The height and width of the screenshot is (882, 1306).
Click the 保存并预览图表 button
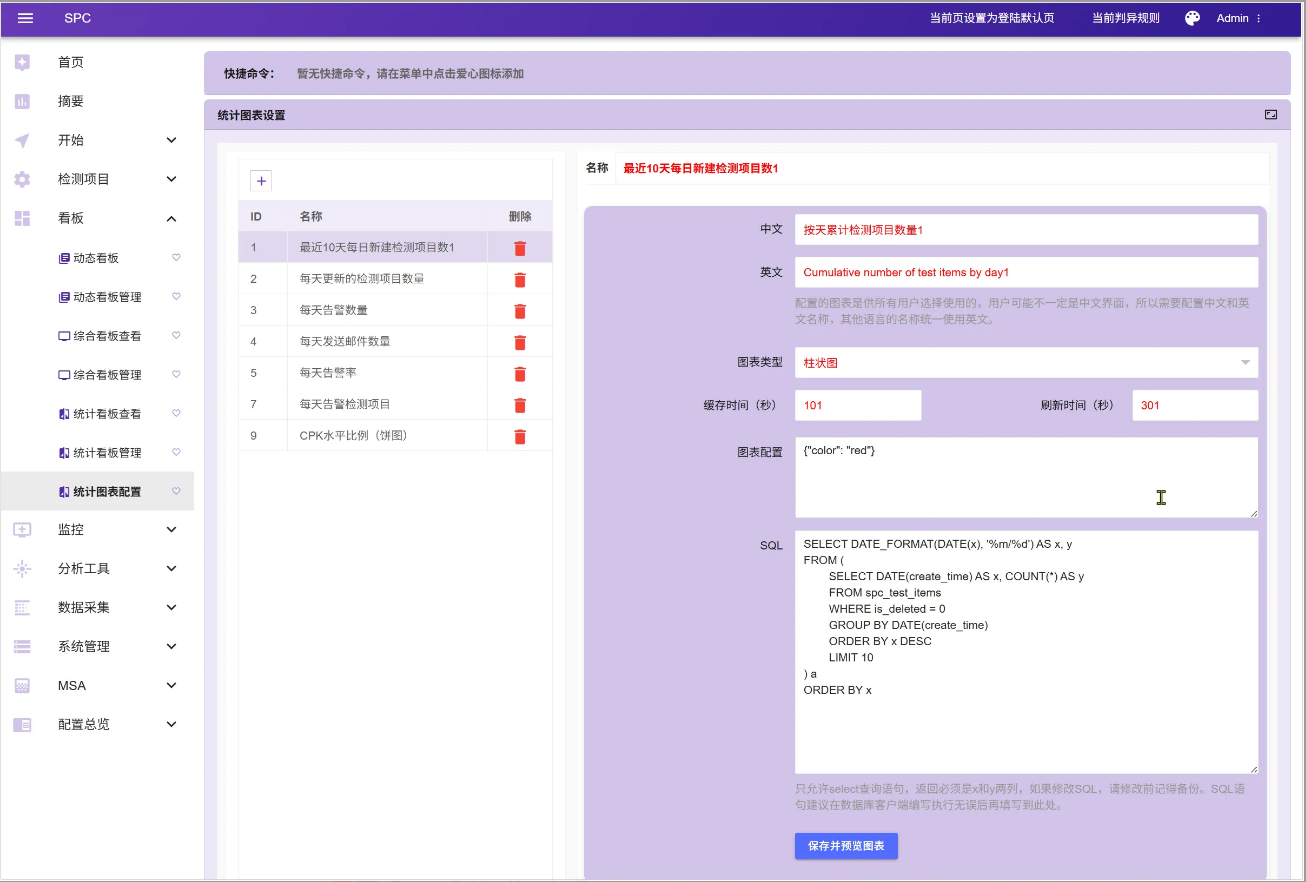click(846, 846)
